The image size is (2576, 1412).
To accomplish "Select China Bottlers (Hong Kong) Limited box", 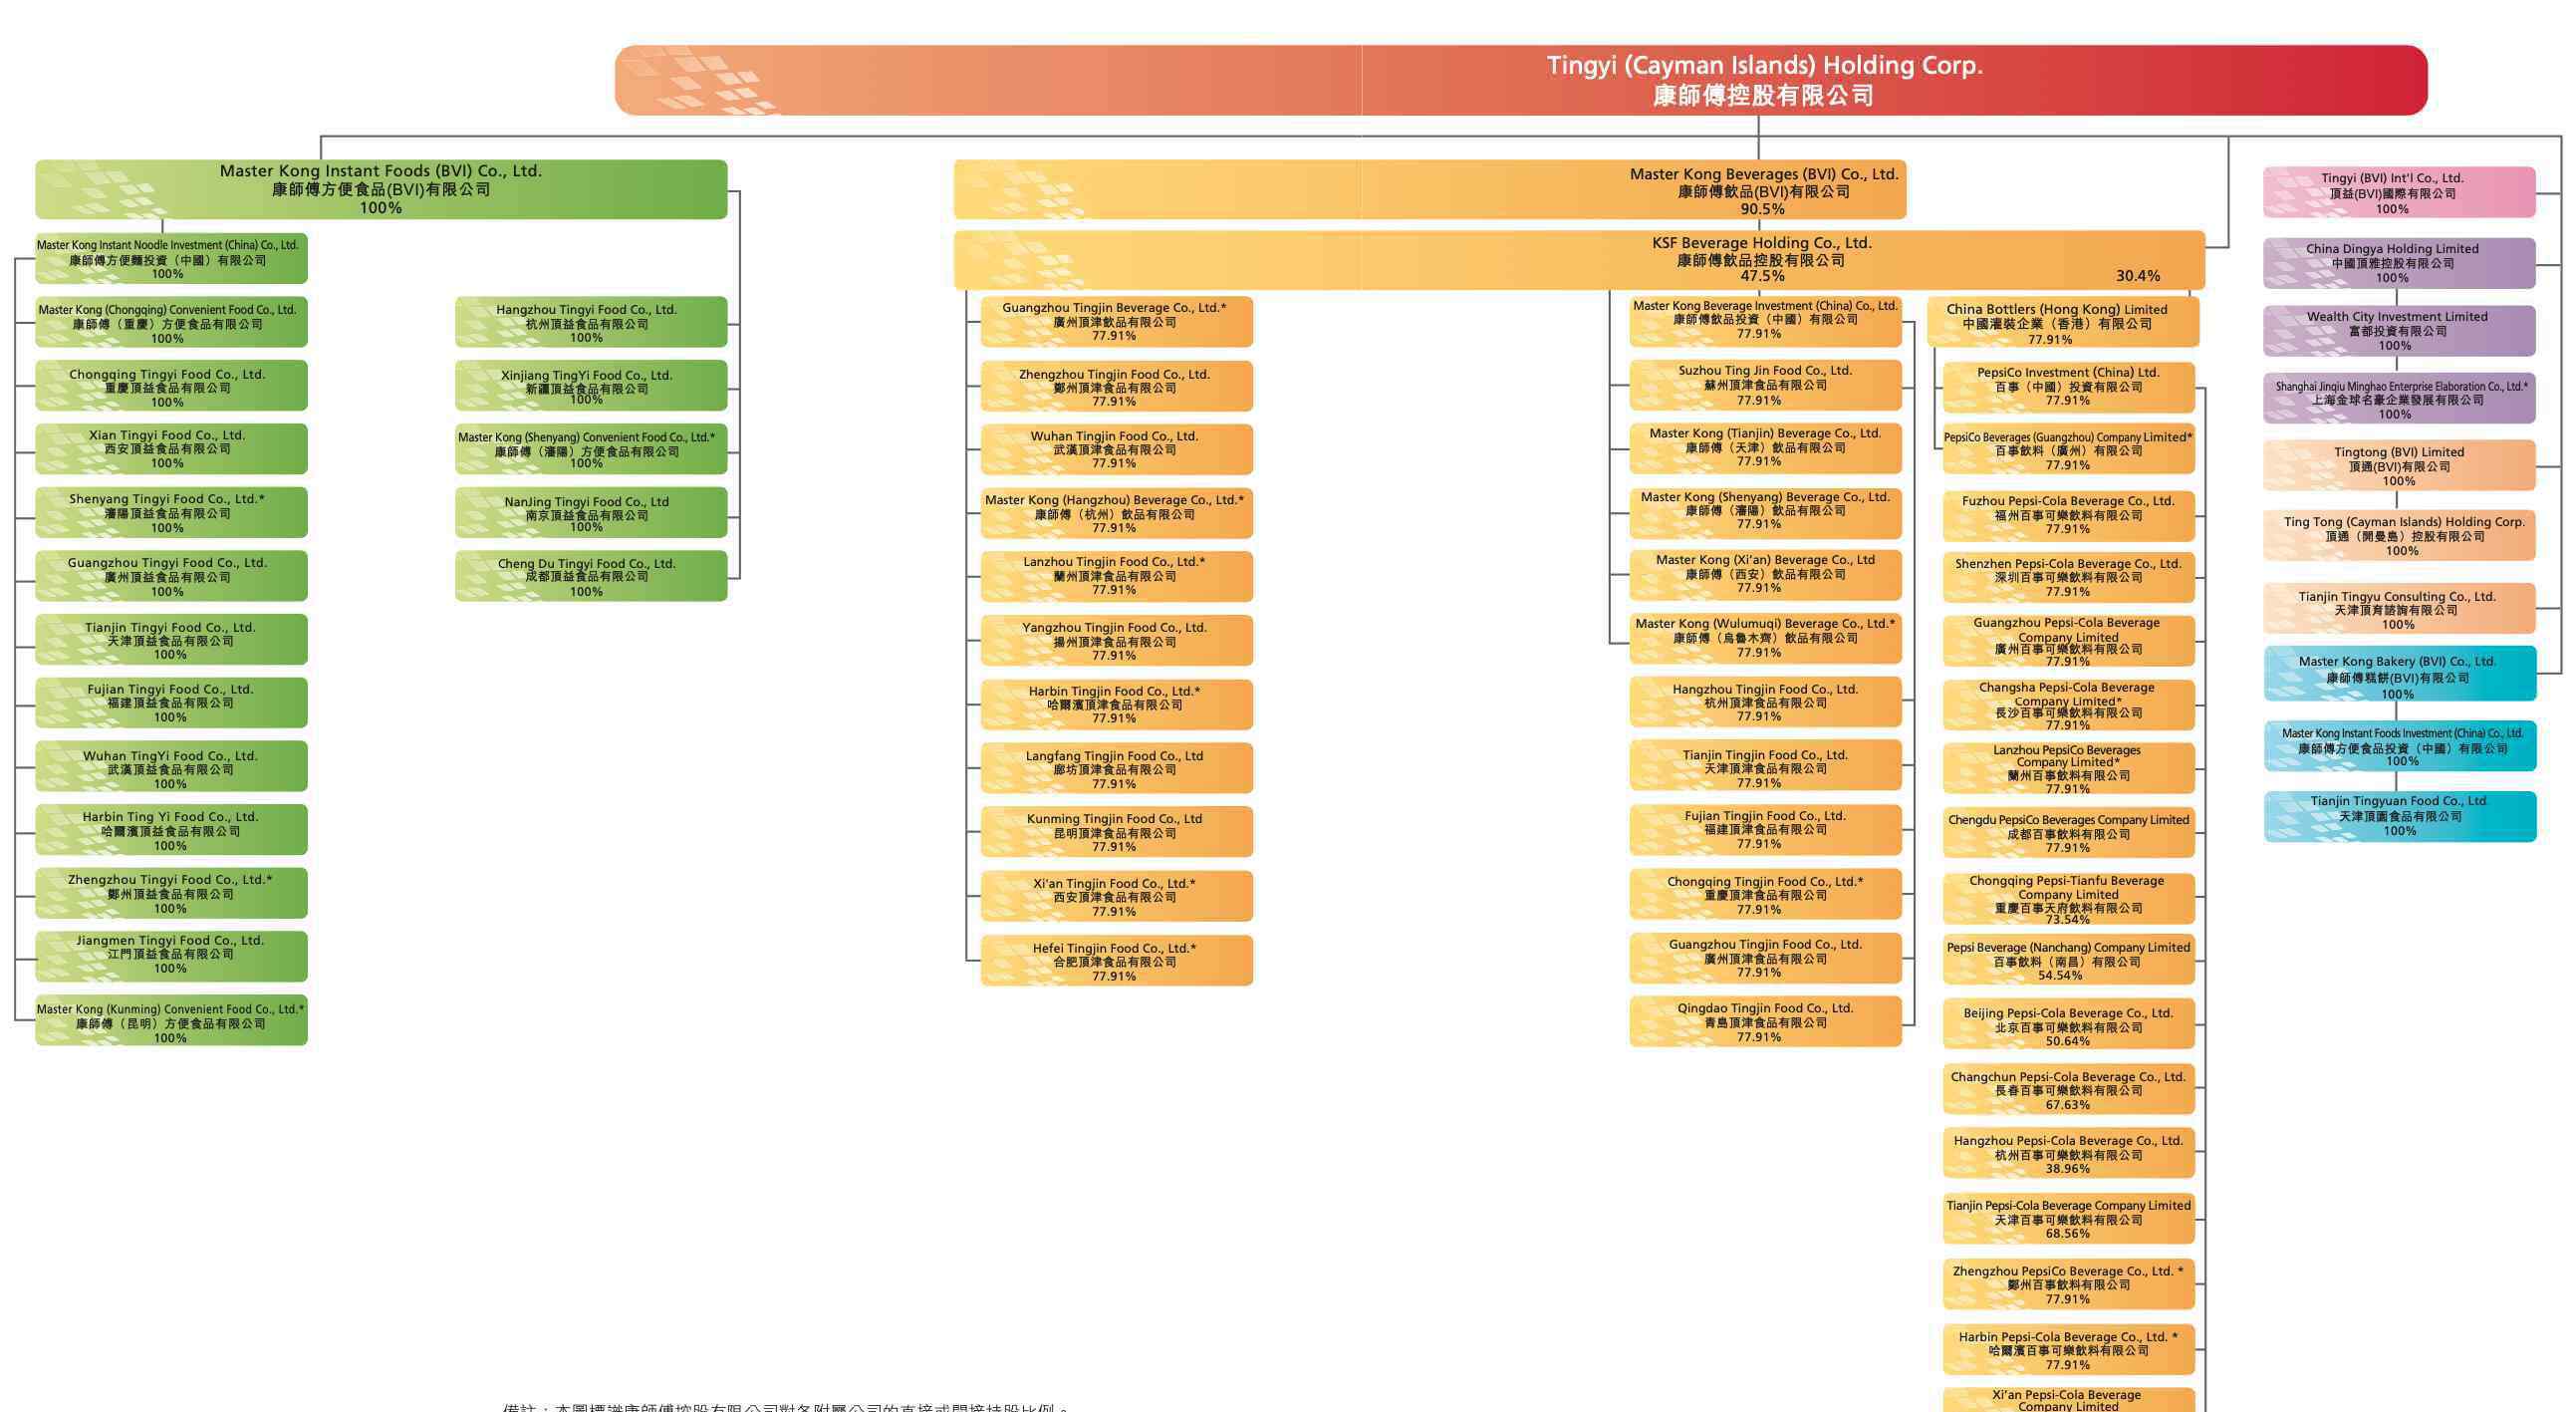I will (2063, 323).
